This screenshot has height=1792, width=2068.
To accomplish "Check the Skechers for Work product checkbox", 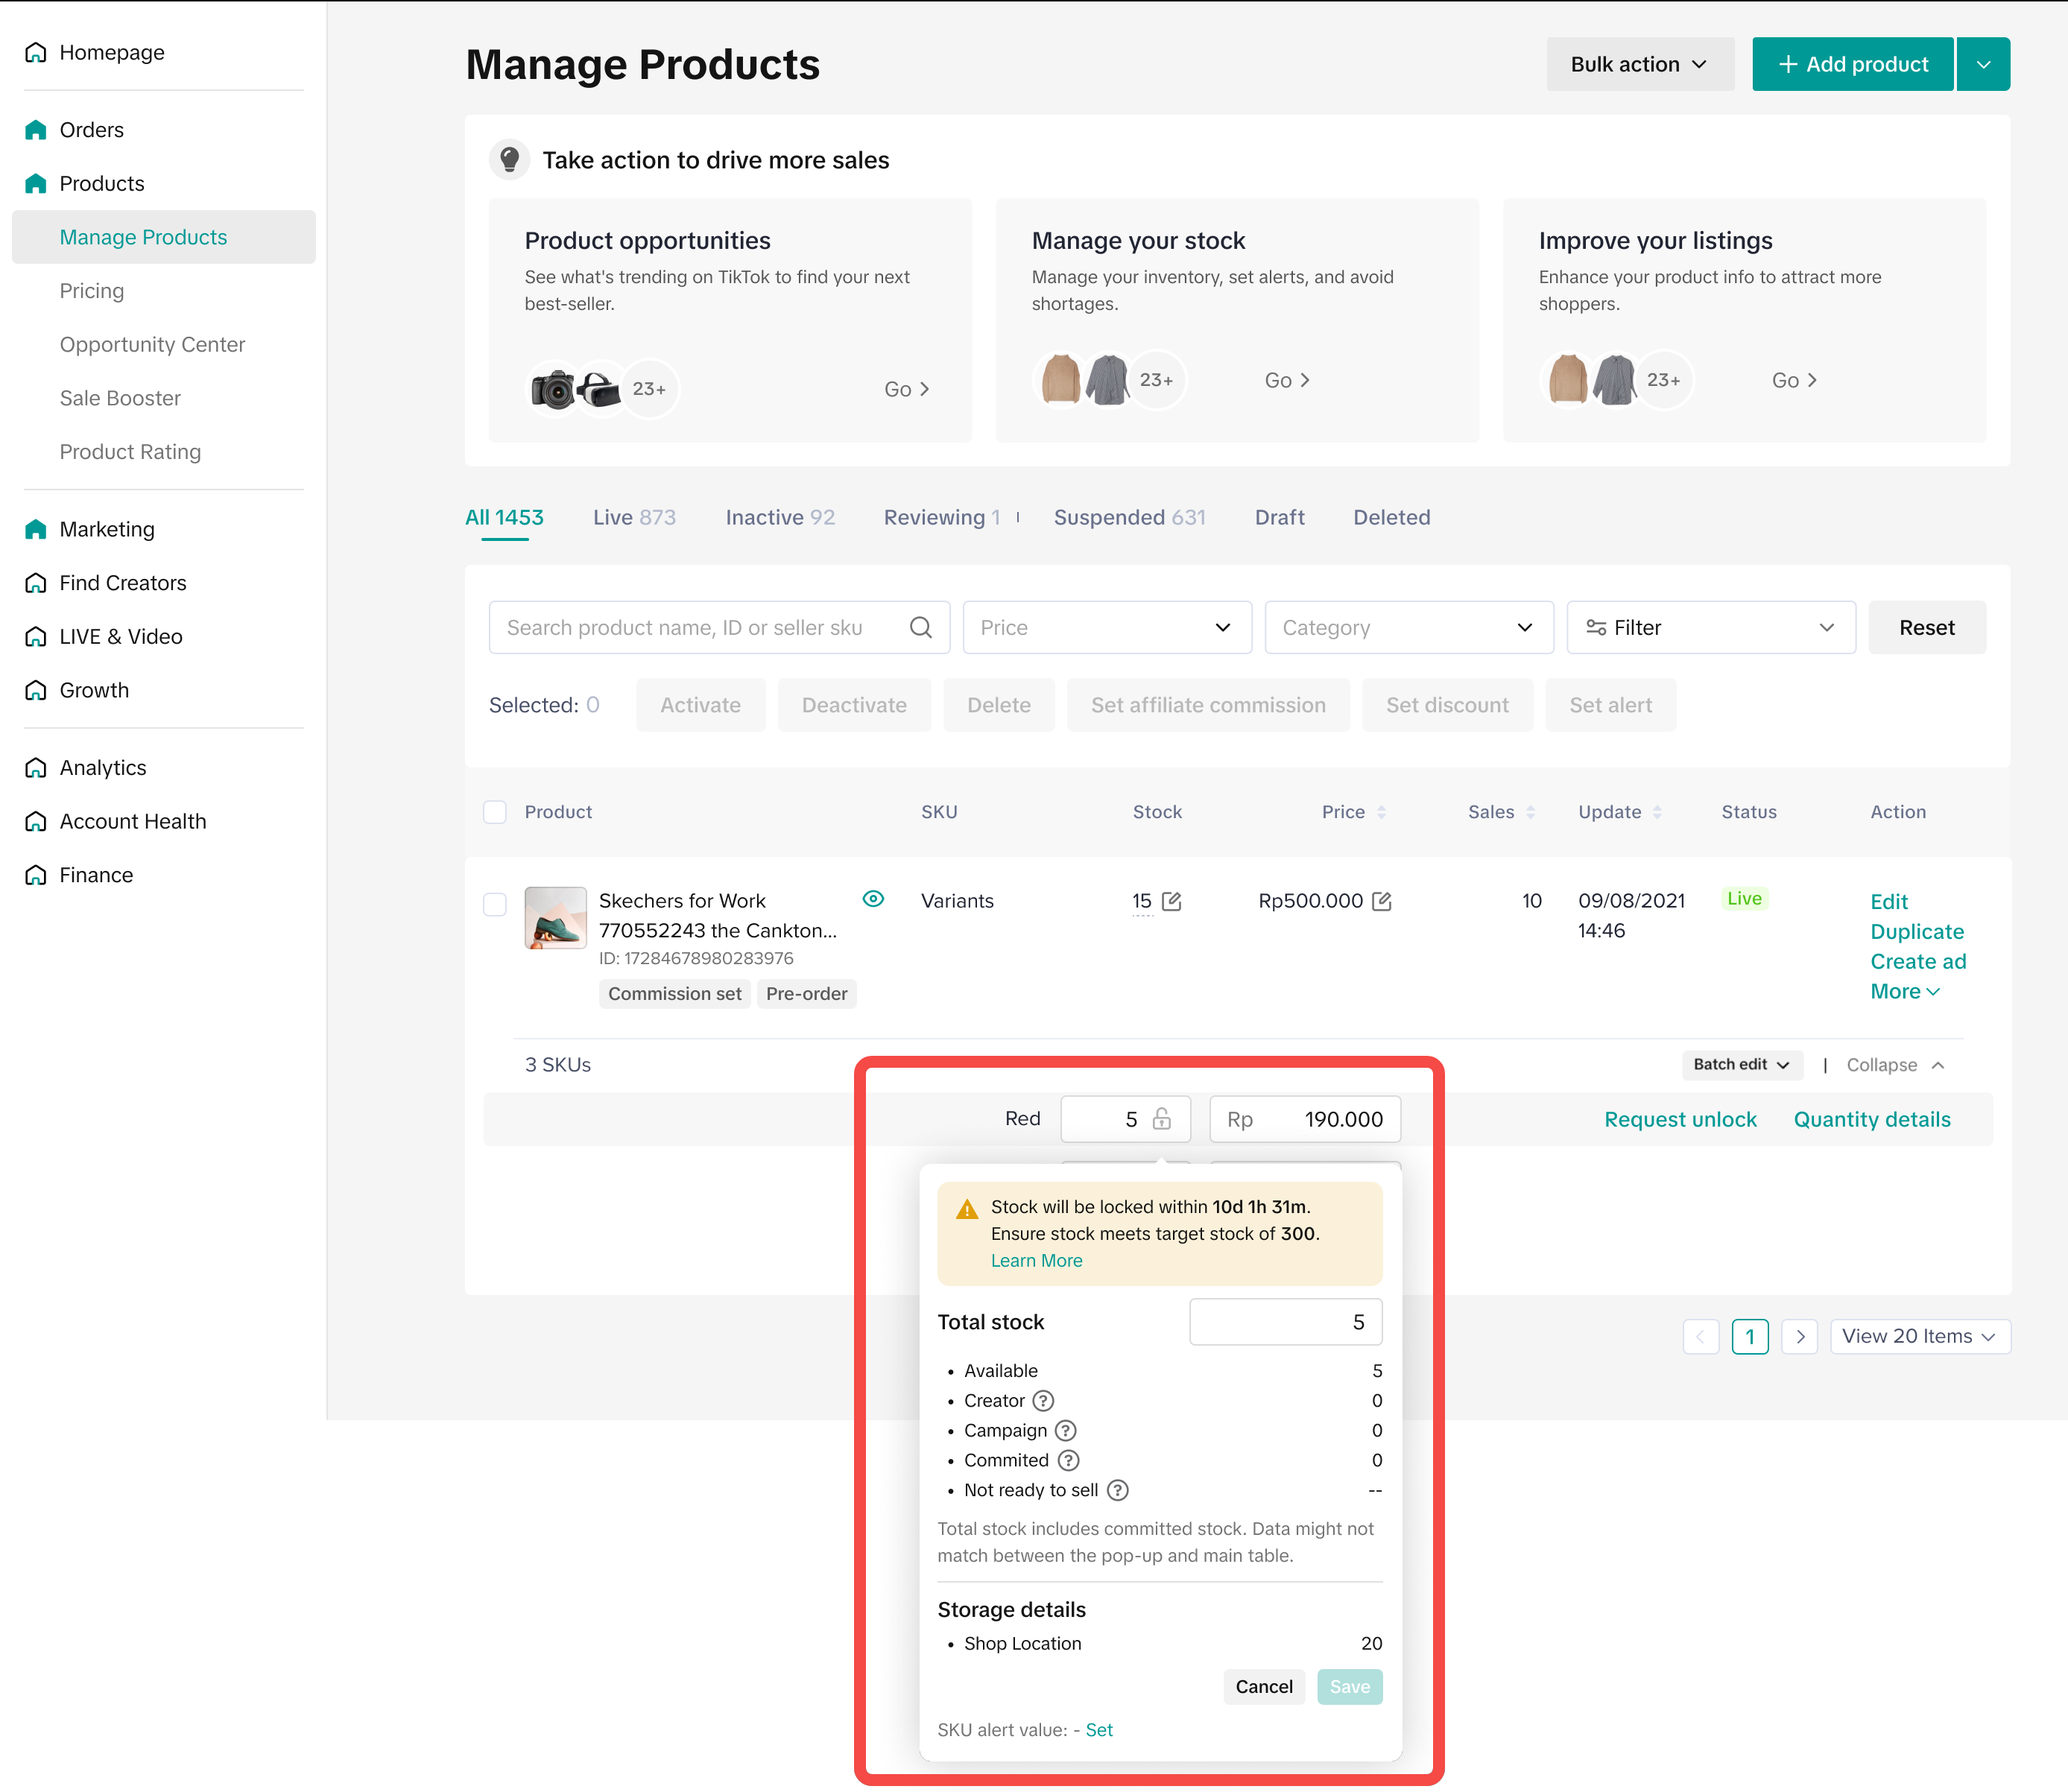I will pos(495,904).
